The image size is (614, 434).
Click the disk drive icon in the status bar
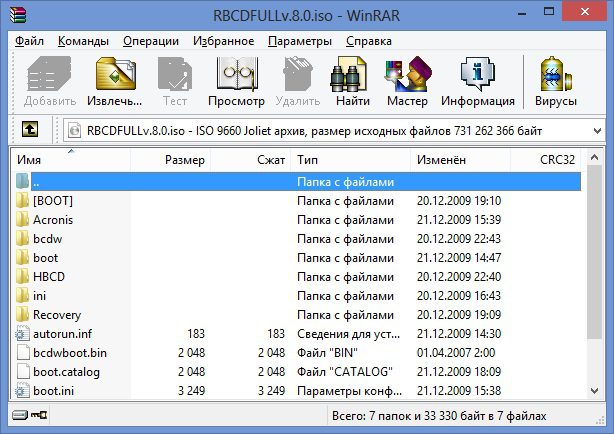click(x=20, y=415)
